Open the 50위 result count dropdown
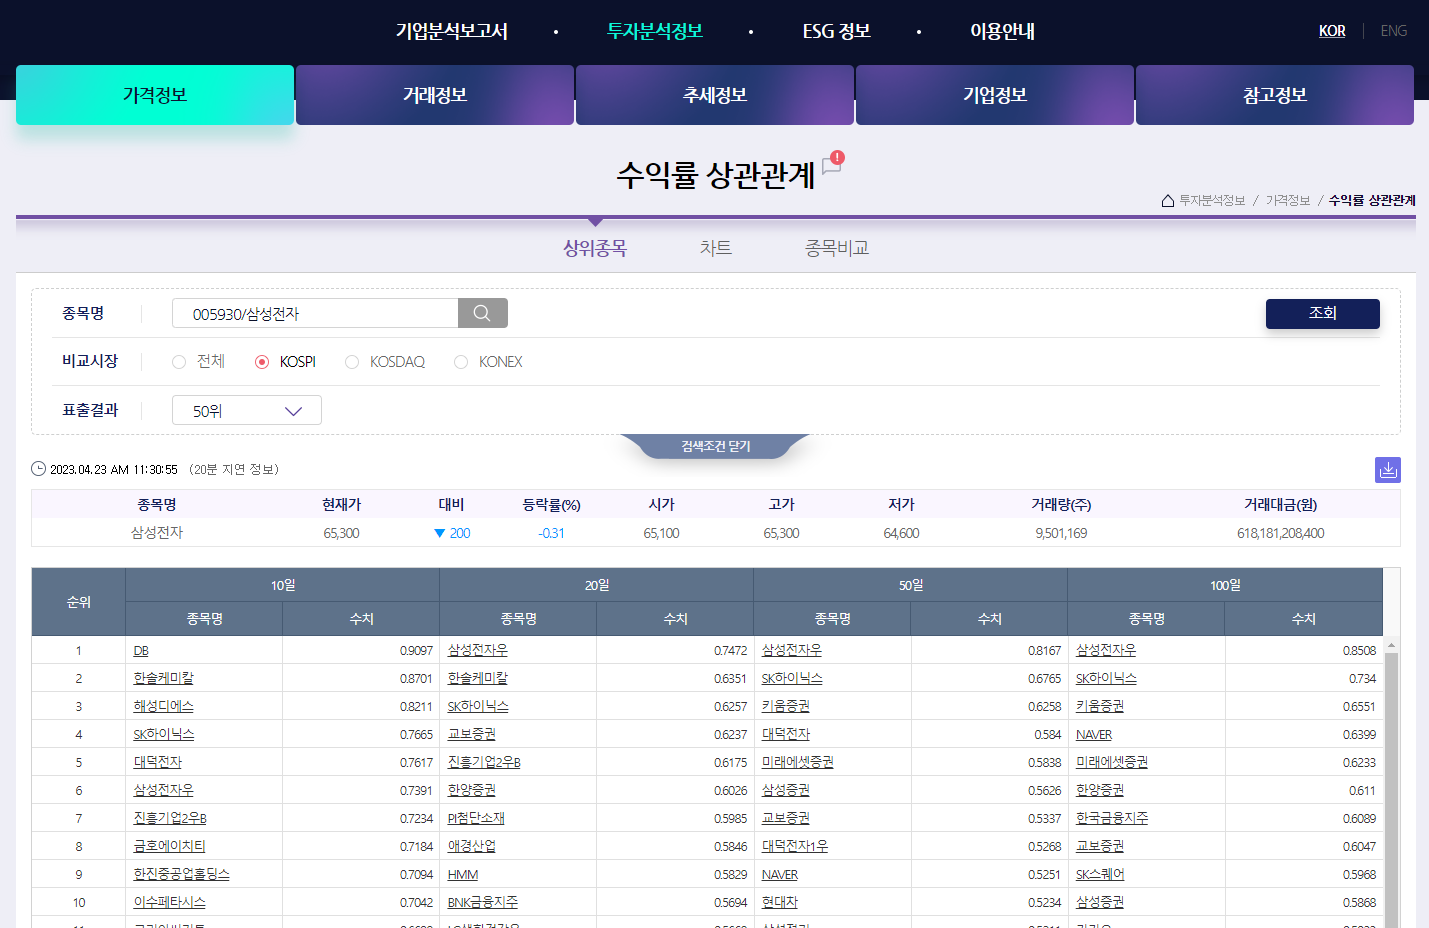Screen dimensions: 1429x928 (x=247, y=410)
